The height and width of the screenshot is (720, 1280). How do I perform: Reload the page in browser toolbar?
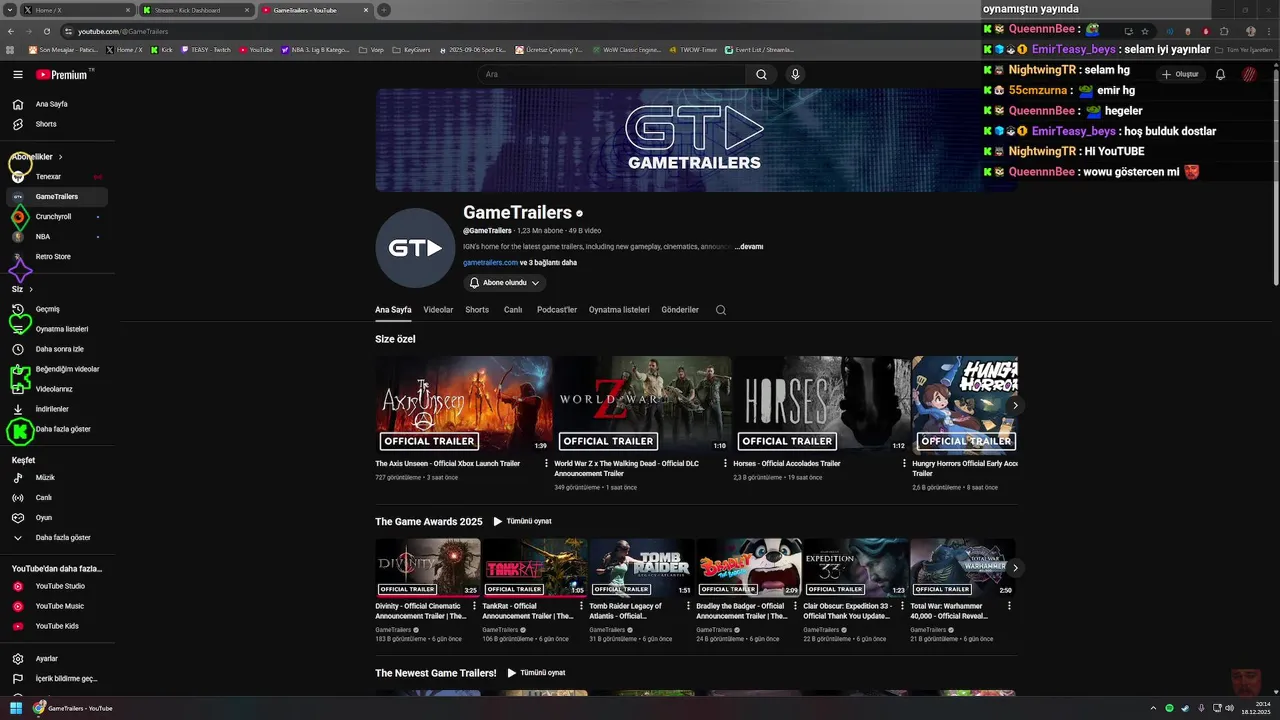tap(46, 31)
